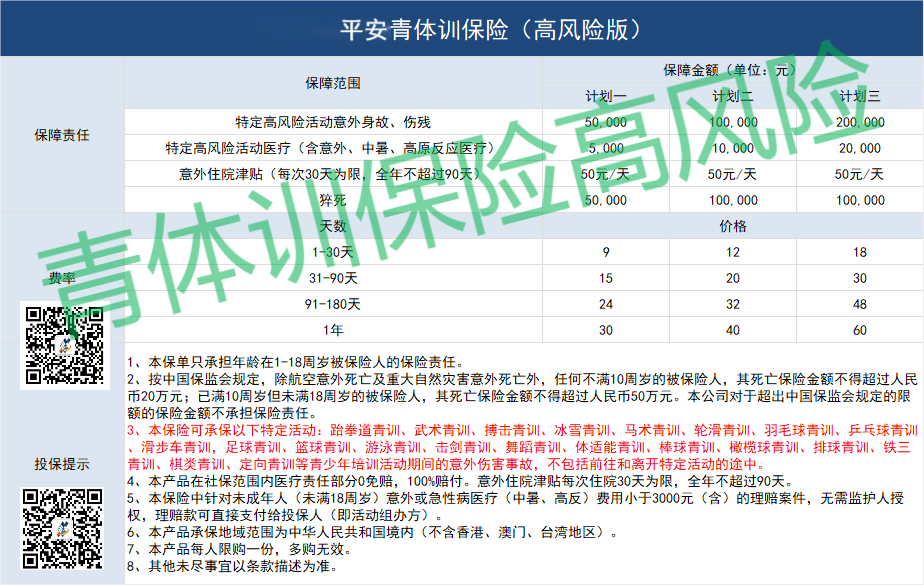Screen dimensions: 924x585
Task: Click note 4 about 社保范围内医疗责任
Action: point(463,481)
